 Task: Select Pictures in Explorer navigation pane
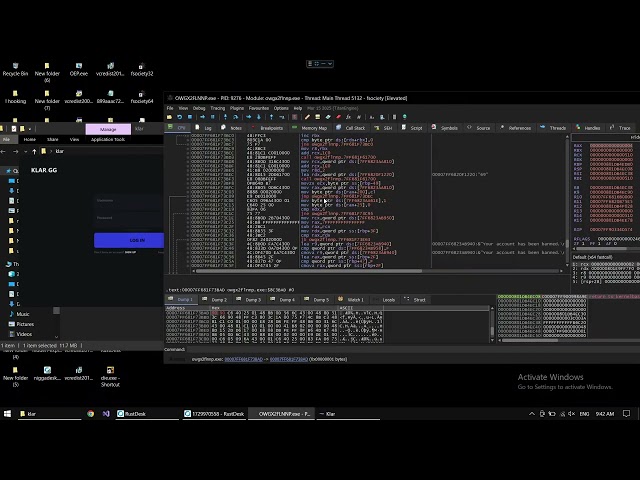coord(21,324)
